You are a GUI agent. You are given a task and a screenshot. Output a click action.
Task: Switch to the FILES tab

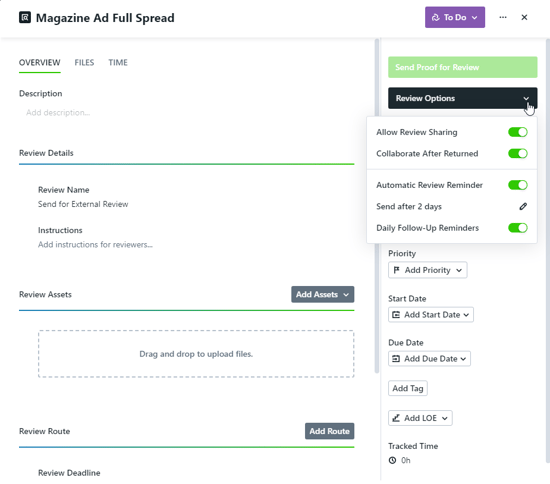[84, 62]
